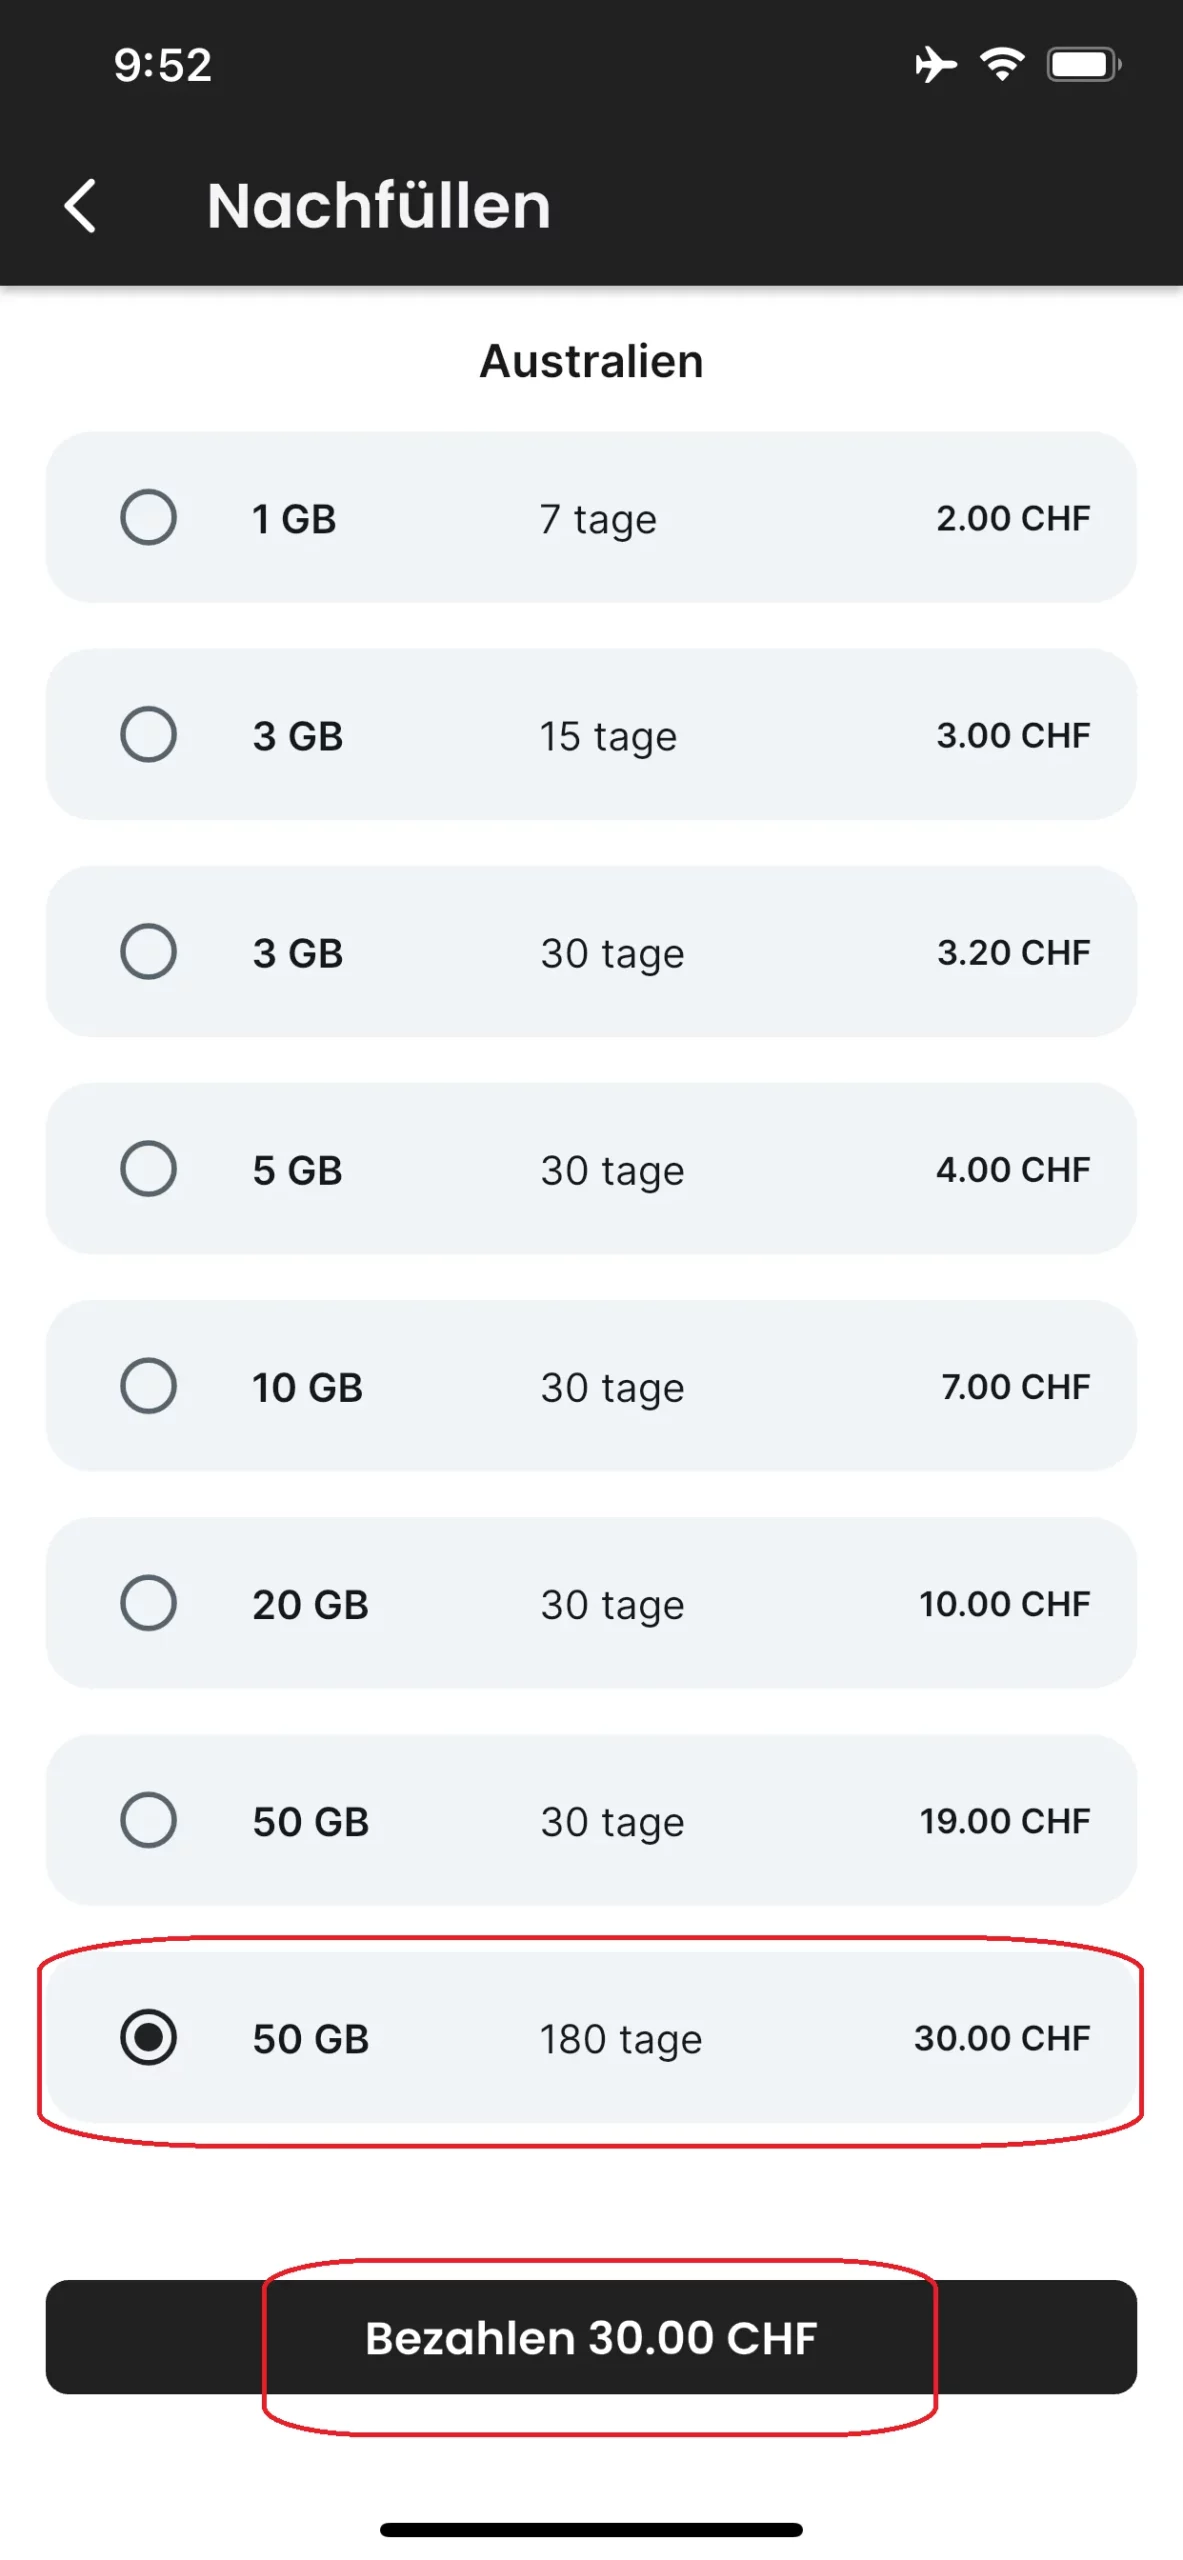This screenshot has width=1183, height=2560.
Task: Select the 1 GB 7 tage radio button
Action: [x=148, y=517]
